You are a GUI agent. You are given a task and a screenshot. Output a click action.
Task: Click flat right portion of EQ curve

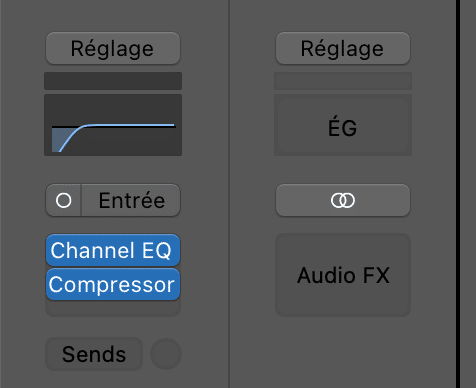(133, 125)
